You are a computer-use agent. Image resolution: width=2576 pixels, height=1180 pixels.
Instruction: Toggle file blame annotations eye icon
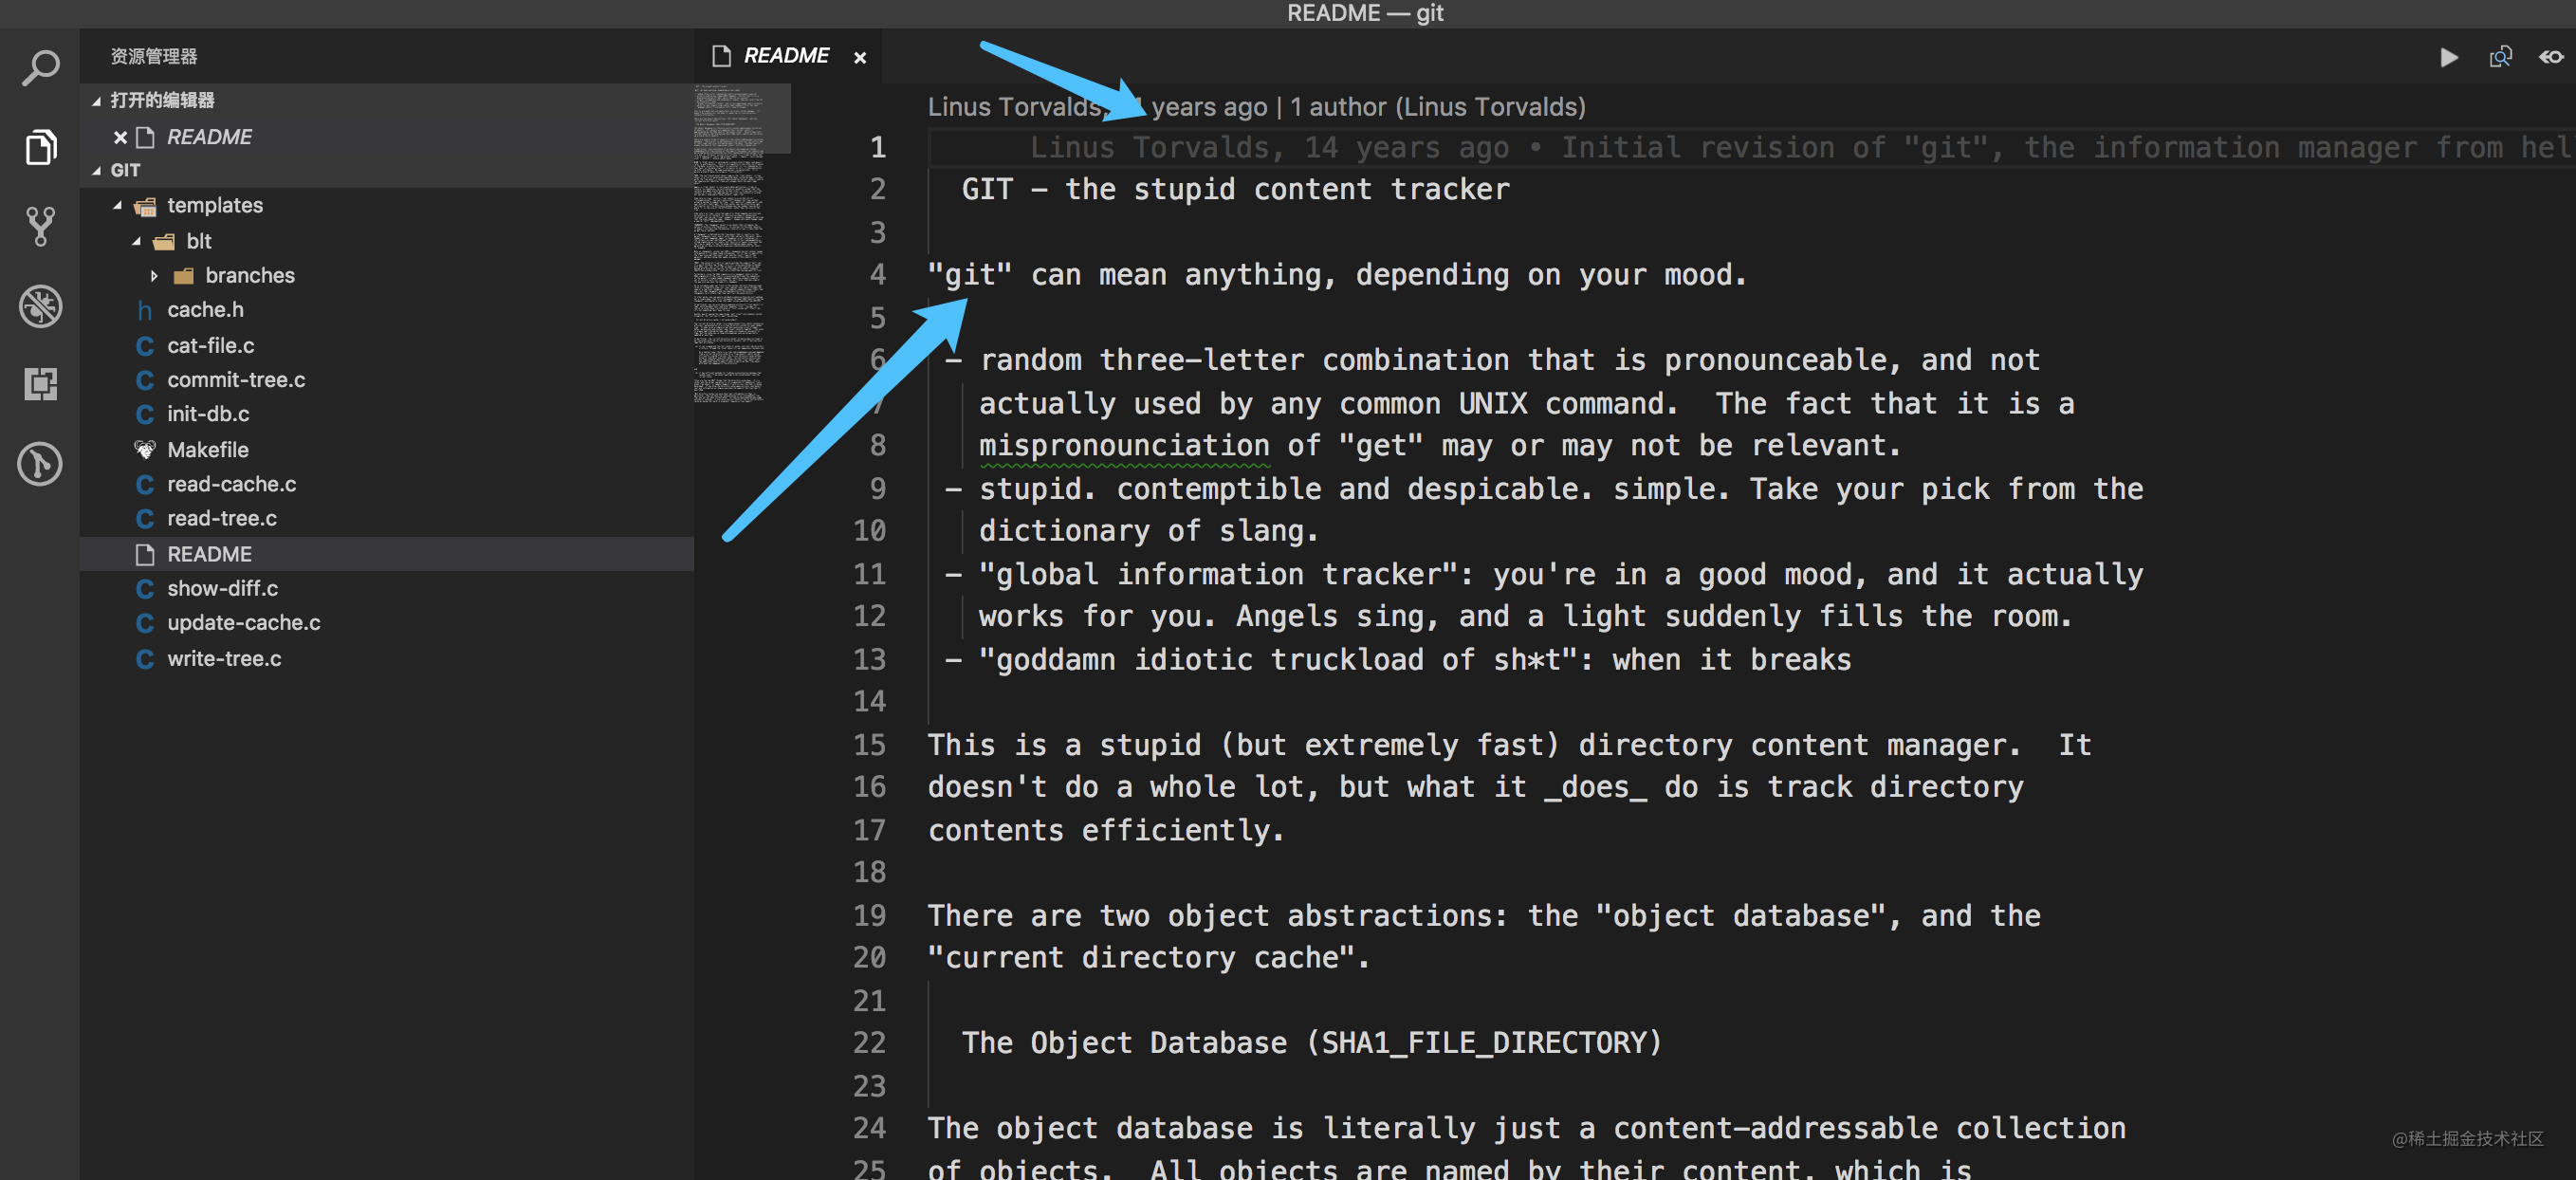tap(2551, 57)
